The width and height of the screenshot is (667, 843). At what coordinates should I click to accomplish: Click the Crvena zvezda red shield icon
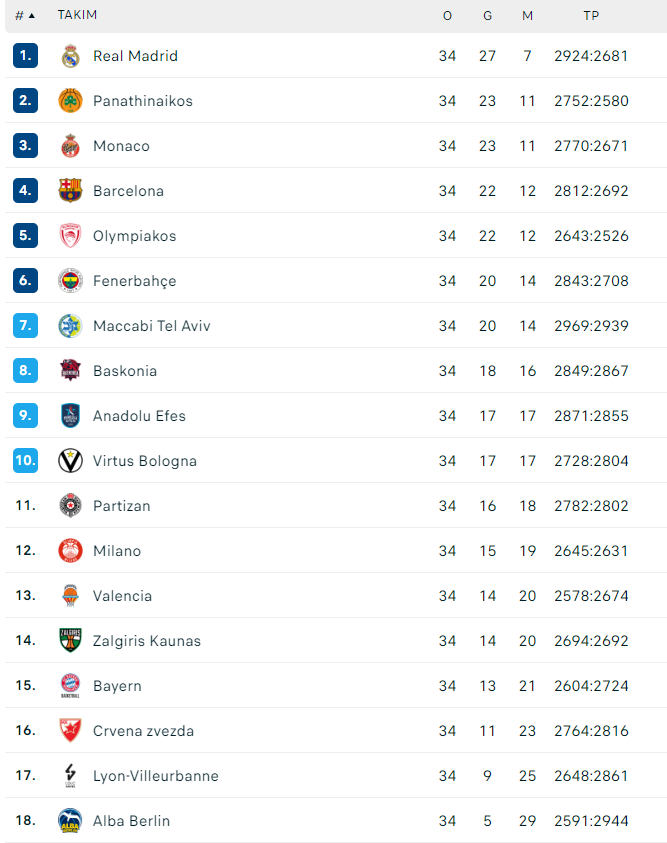pos(70,730)
